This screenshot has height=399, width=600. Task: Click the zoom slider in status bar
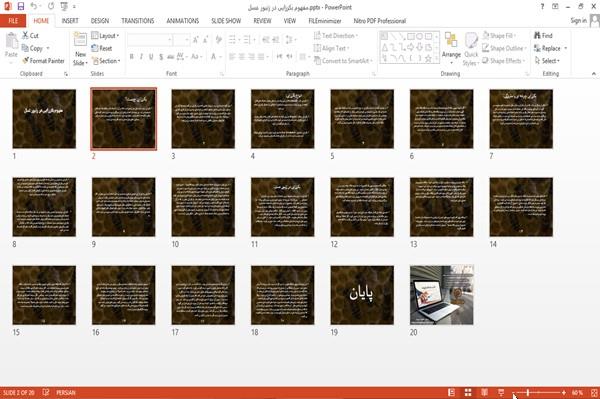coord(539,393)
